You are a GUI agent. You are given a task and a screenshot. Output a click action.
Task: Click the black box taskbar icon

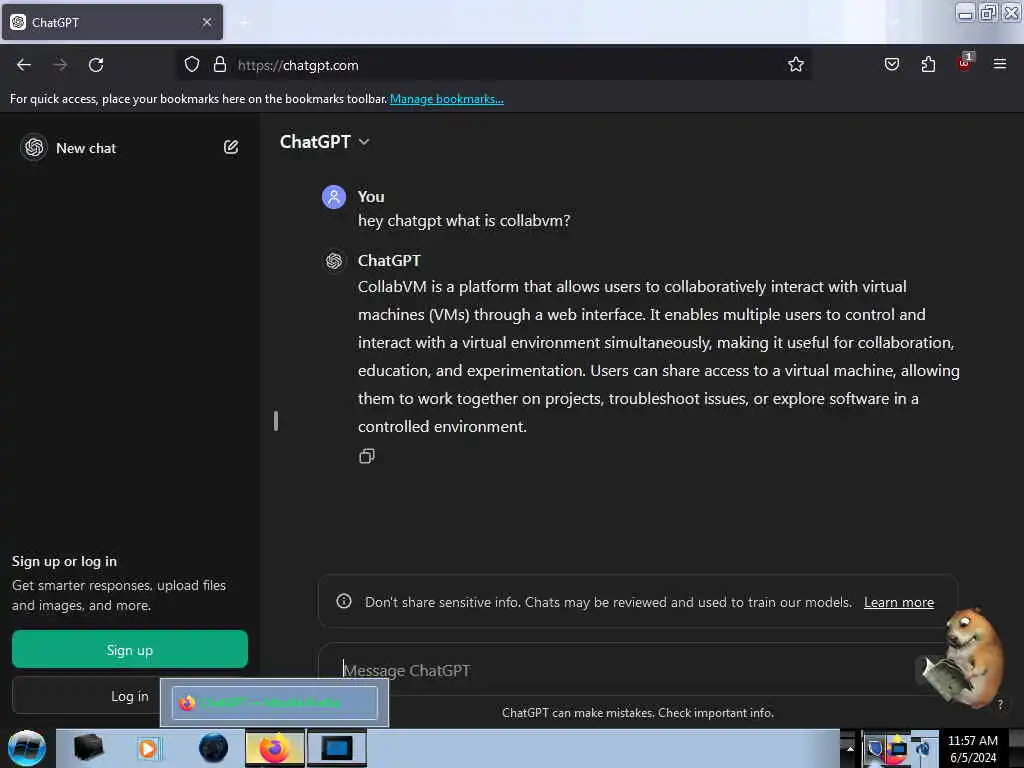(88, 747)
